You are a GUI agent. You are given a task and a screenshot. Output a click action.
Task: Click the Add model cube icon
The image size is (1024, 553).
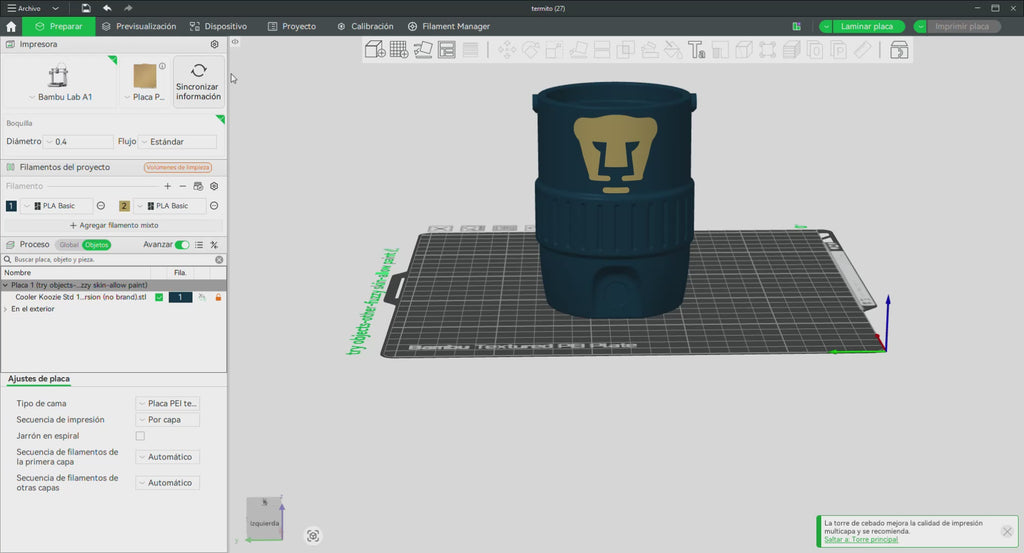coord(375,50)
